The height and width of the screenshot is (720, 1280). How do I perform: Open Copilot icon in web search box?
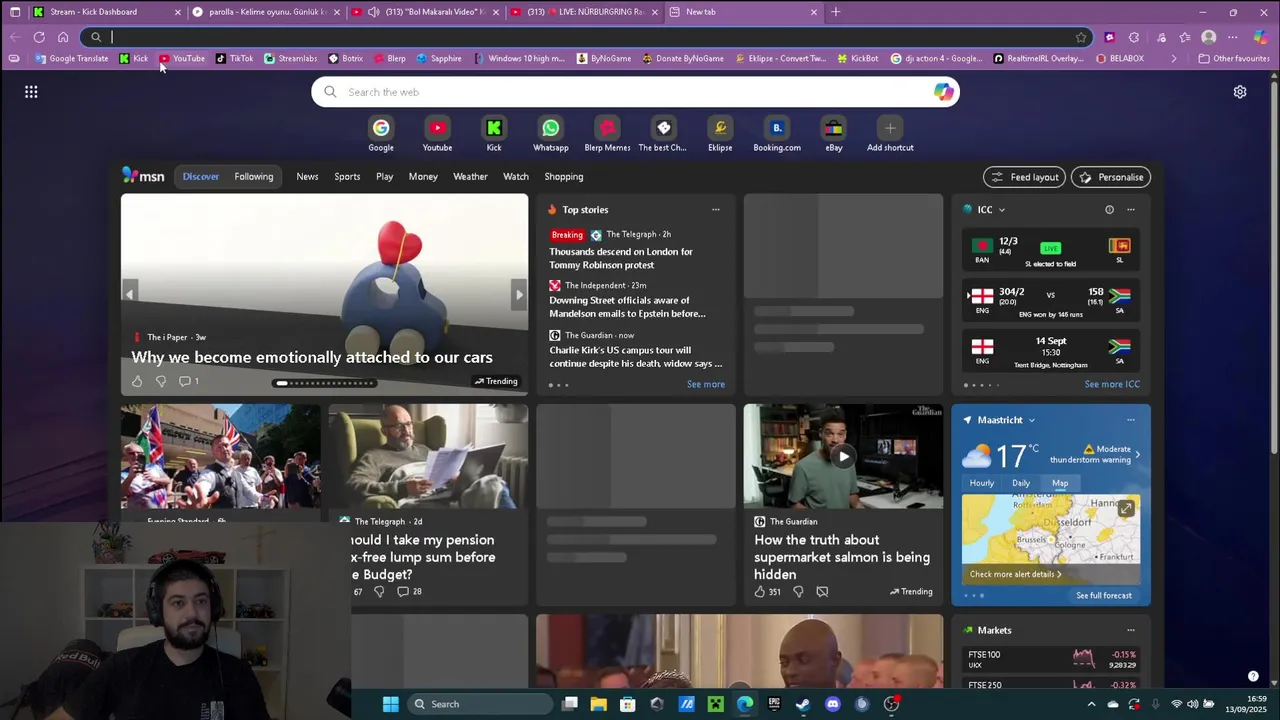944,92
